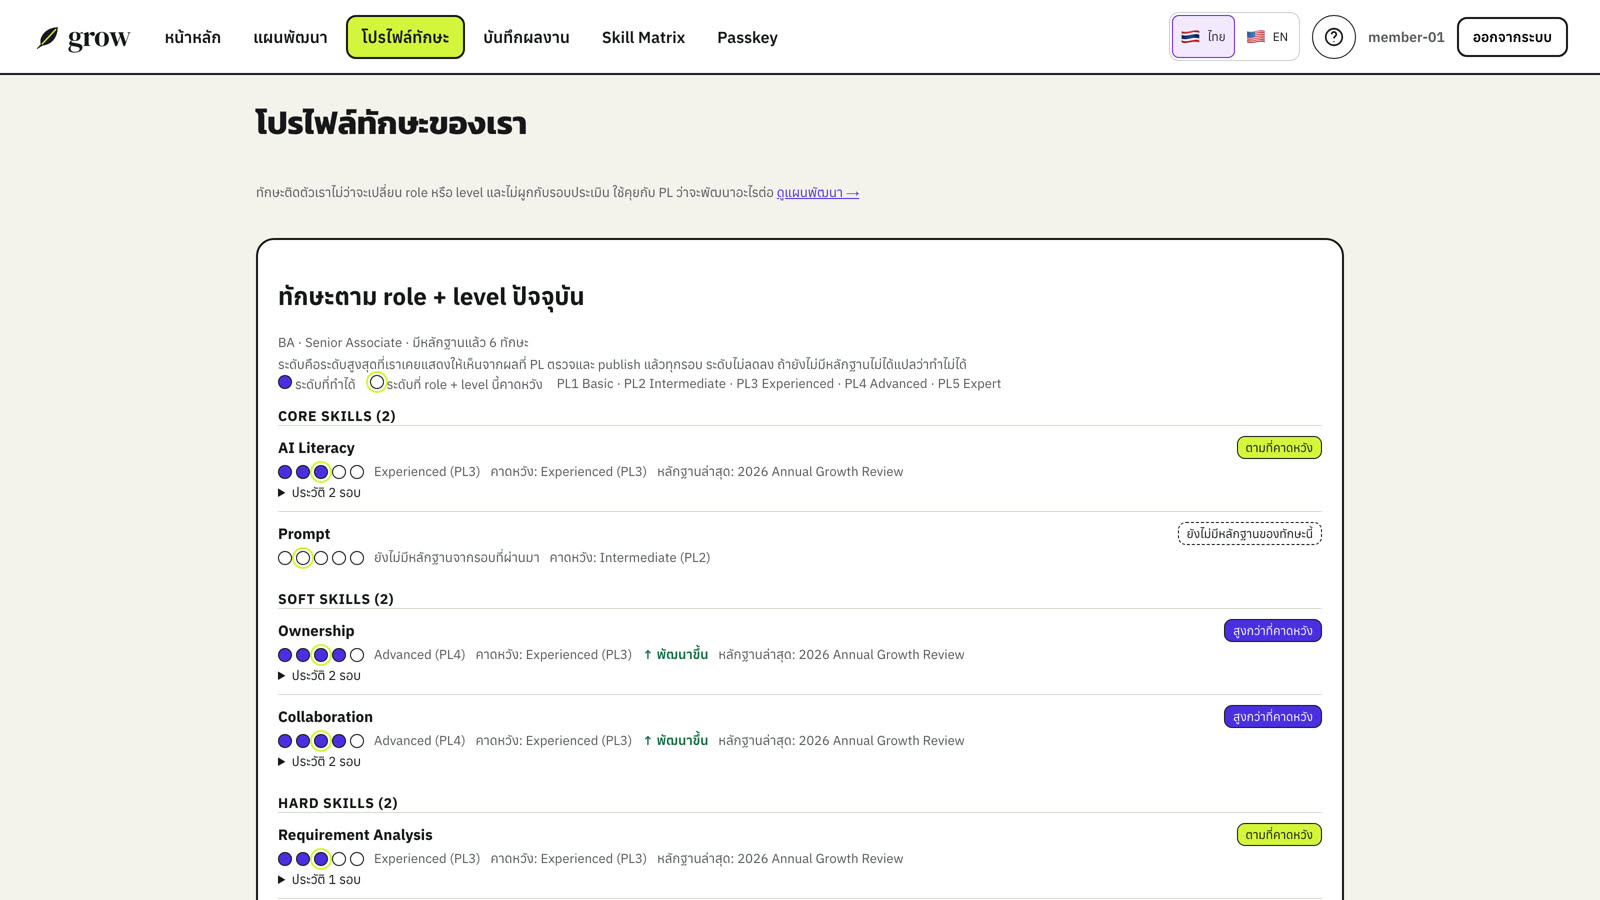The width and height of the screenshot is (1600, 900).
Task: Go to บันทึกผลงาน in the navigation
Action: pos(526,37)
